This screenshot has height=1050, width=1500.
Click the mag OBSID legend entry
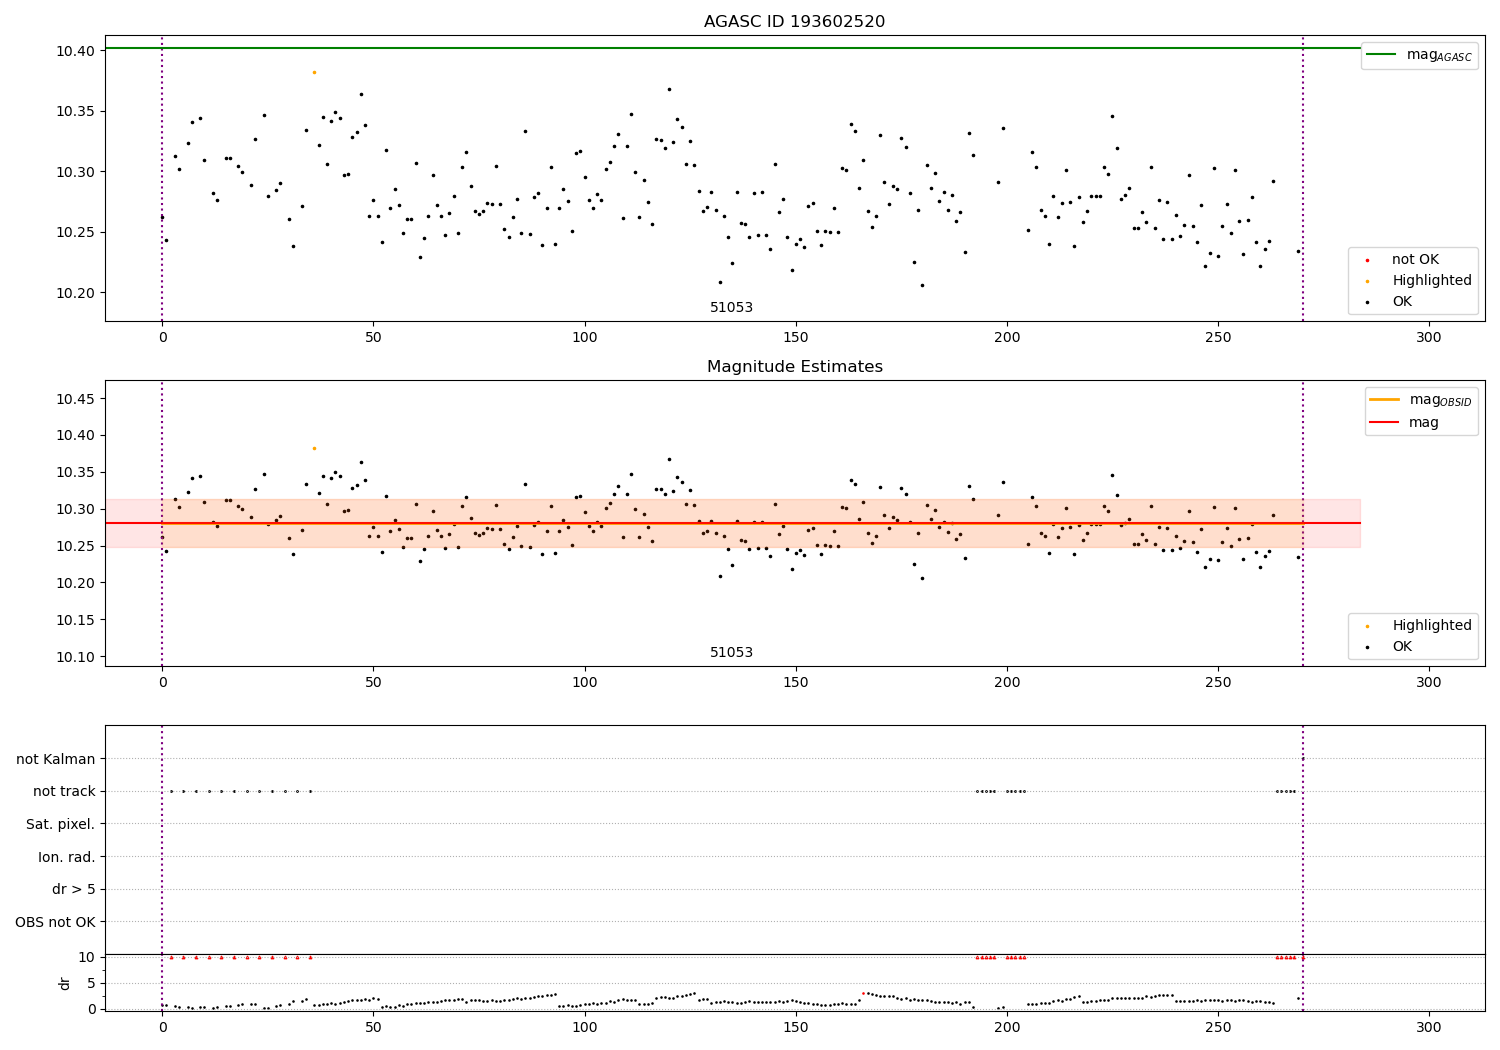[x=1419, y=400]
